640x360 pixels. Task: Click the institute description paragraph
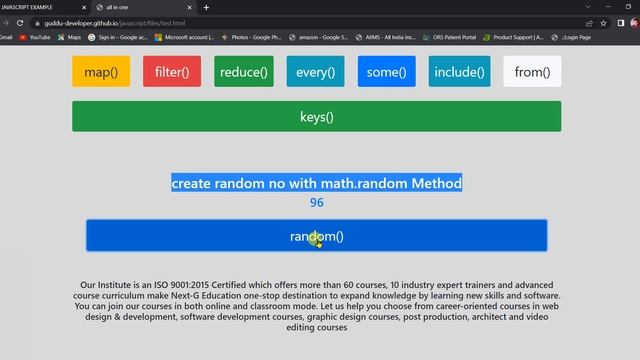[x=317, y=306]
